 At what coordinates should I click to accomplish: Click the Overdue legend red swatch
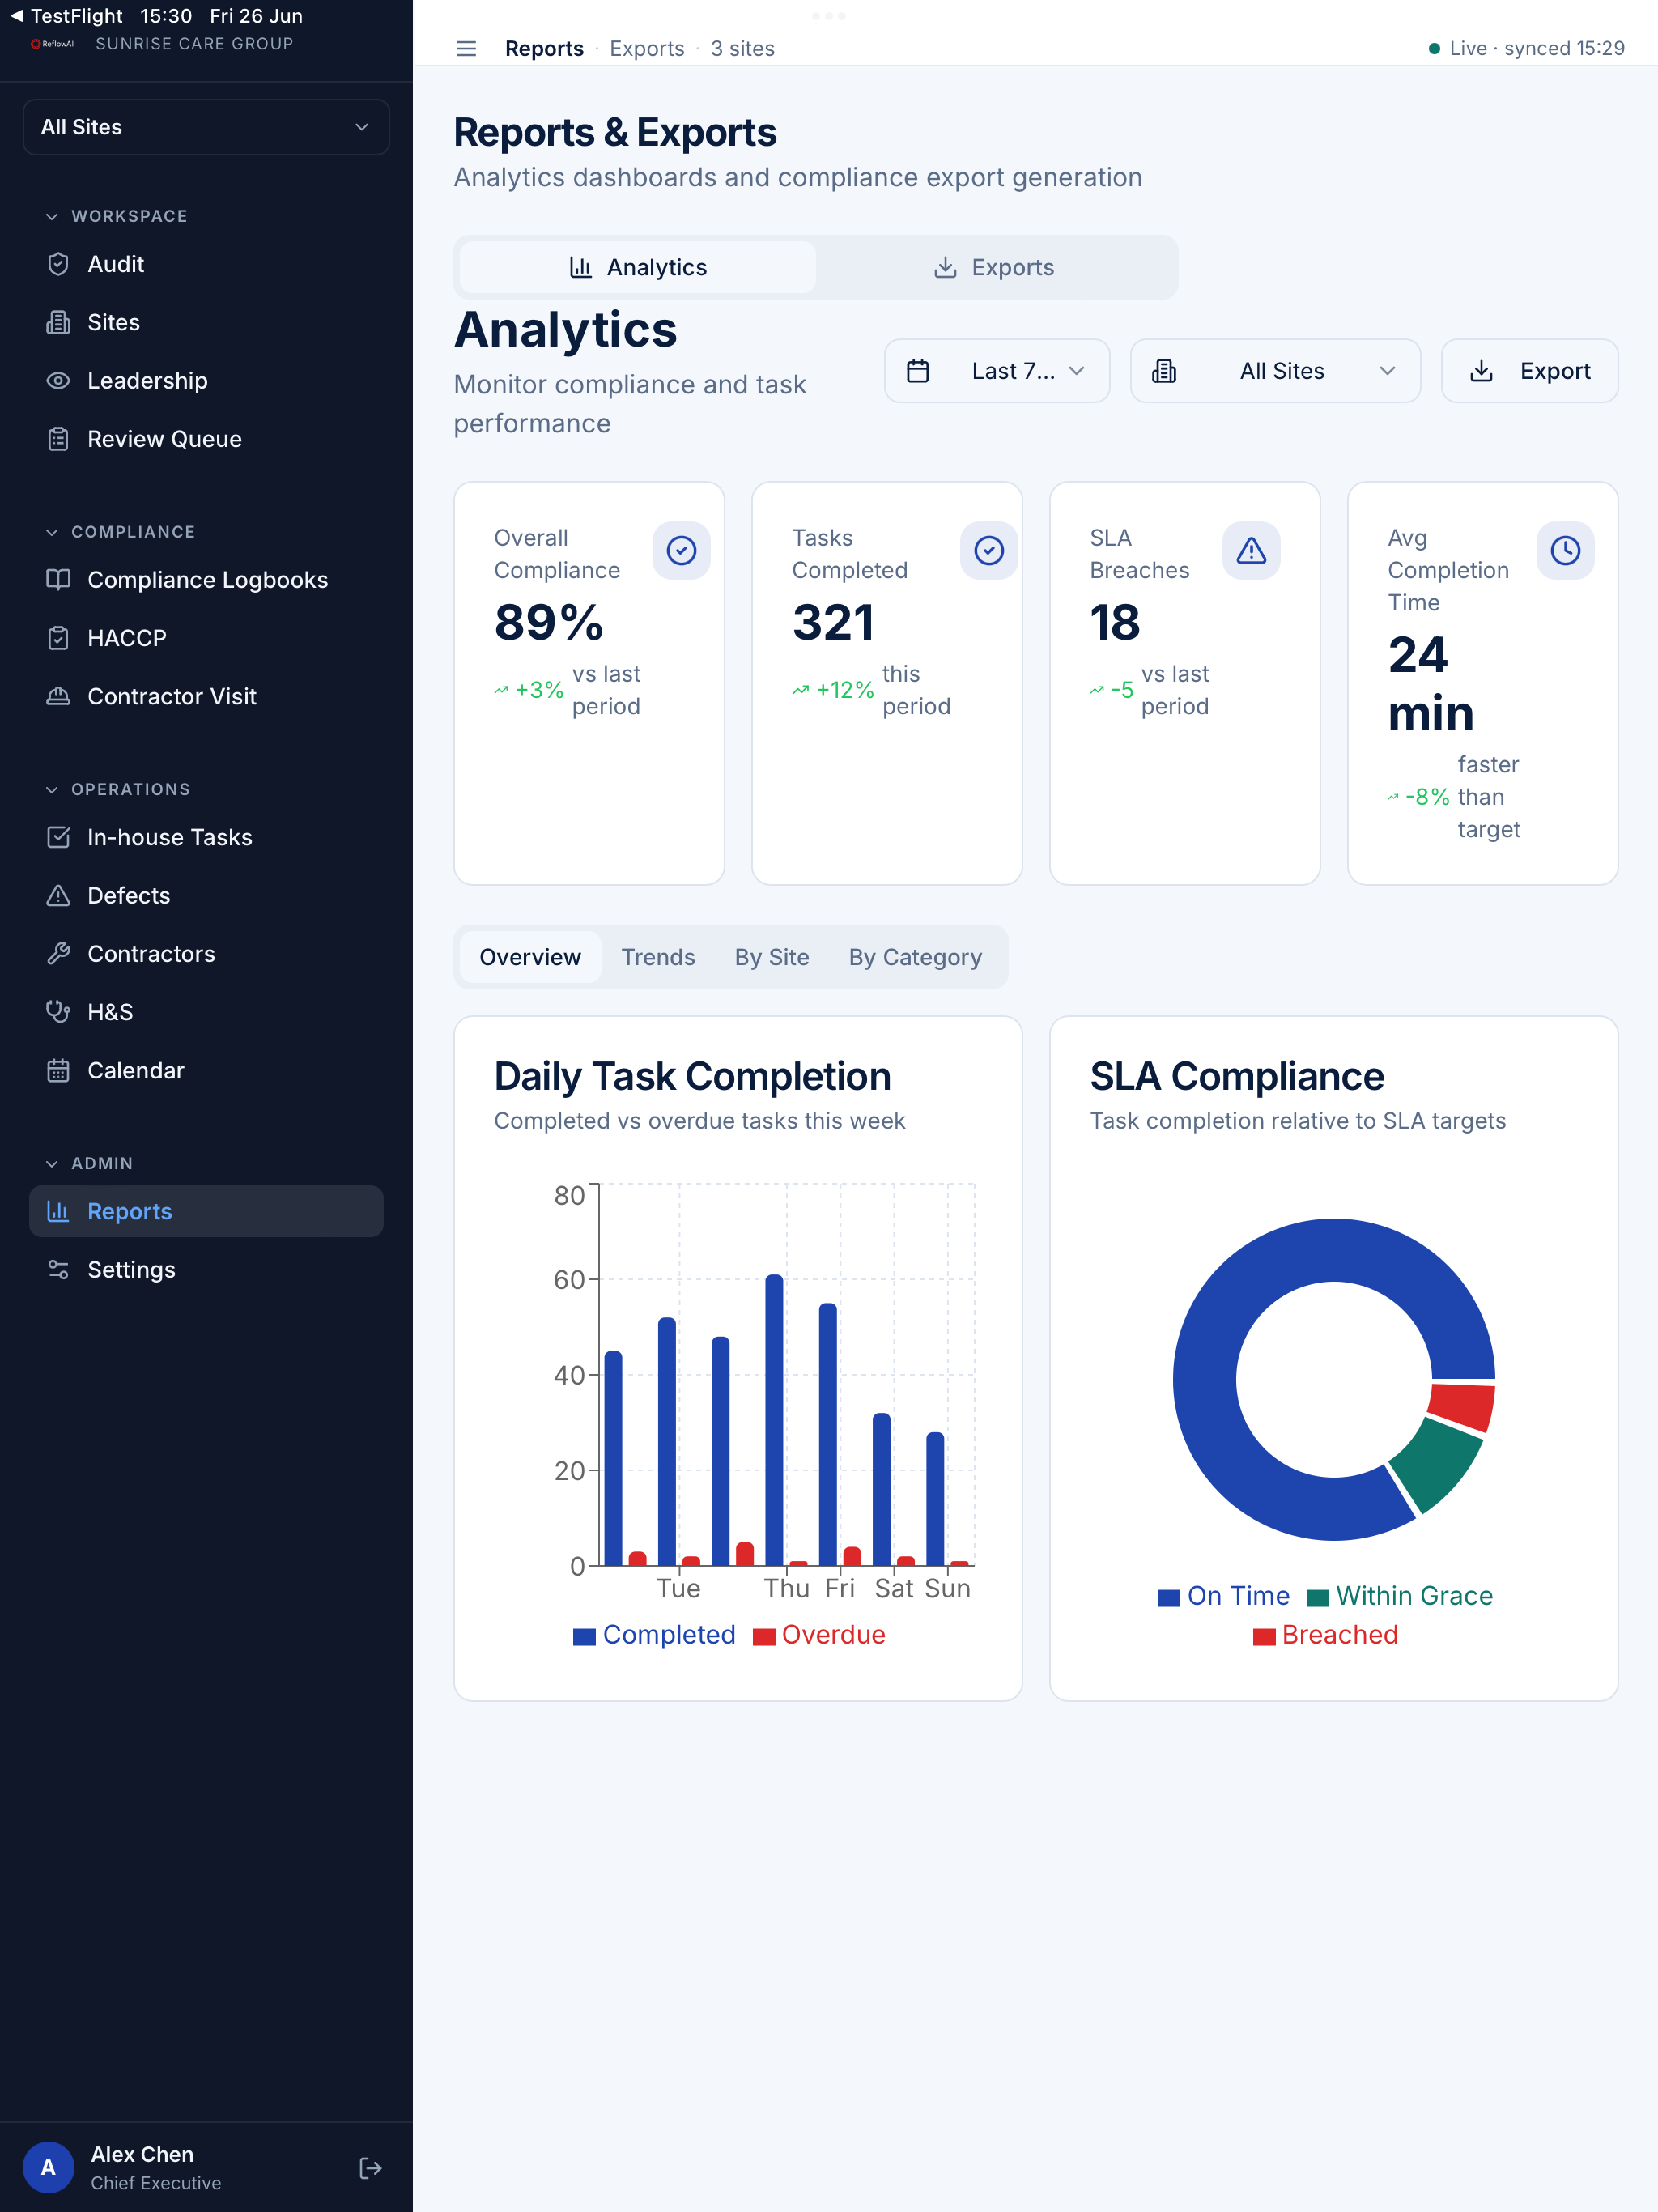click(764, 1636)
